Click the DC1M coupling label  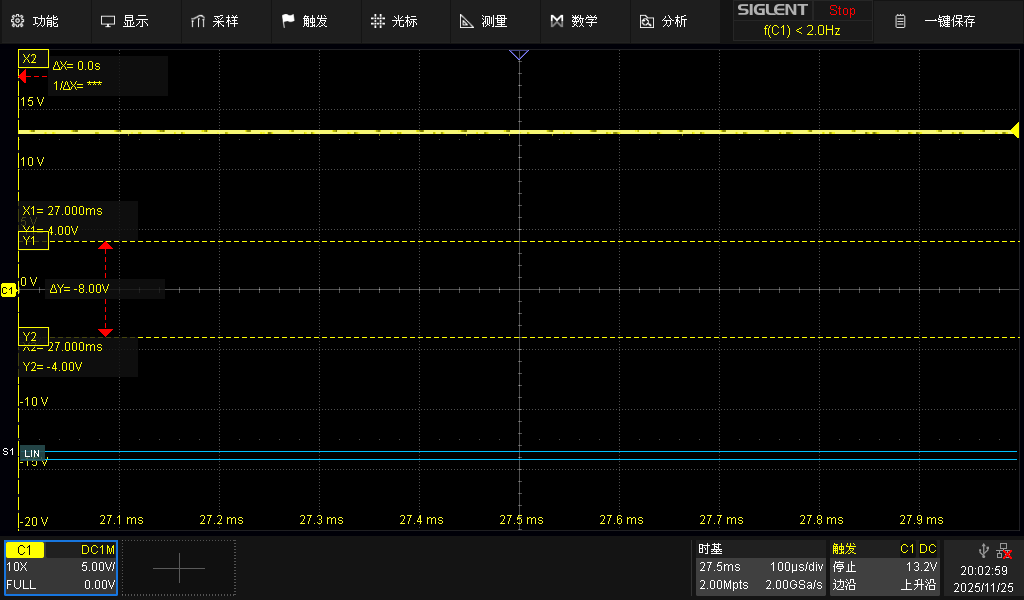tap(98, 550)
